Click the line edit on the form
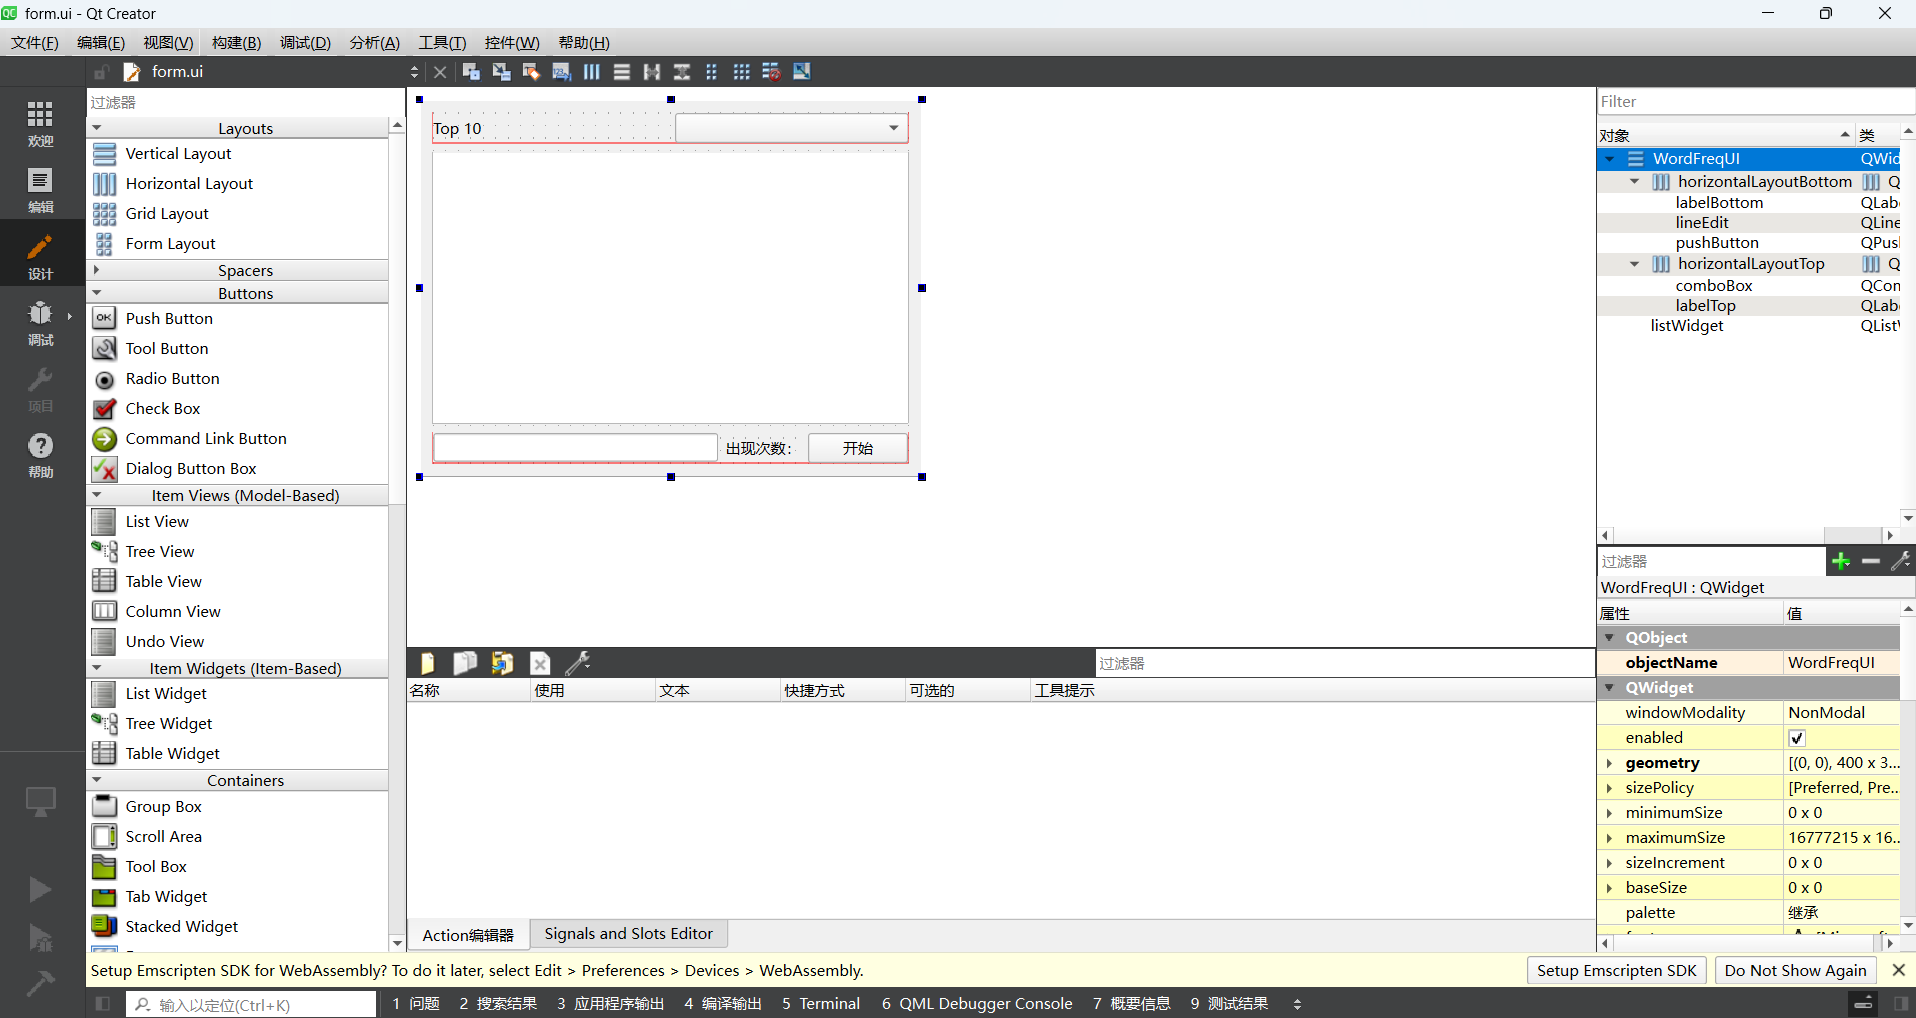The height and width of the screenshot is (1018, 1916). (575, 448)
